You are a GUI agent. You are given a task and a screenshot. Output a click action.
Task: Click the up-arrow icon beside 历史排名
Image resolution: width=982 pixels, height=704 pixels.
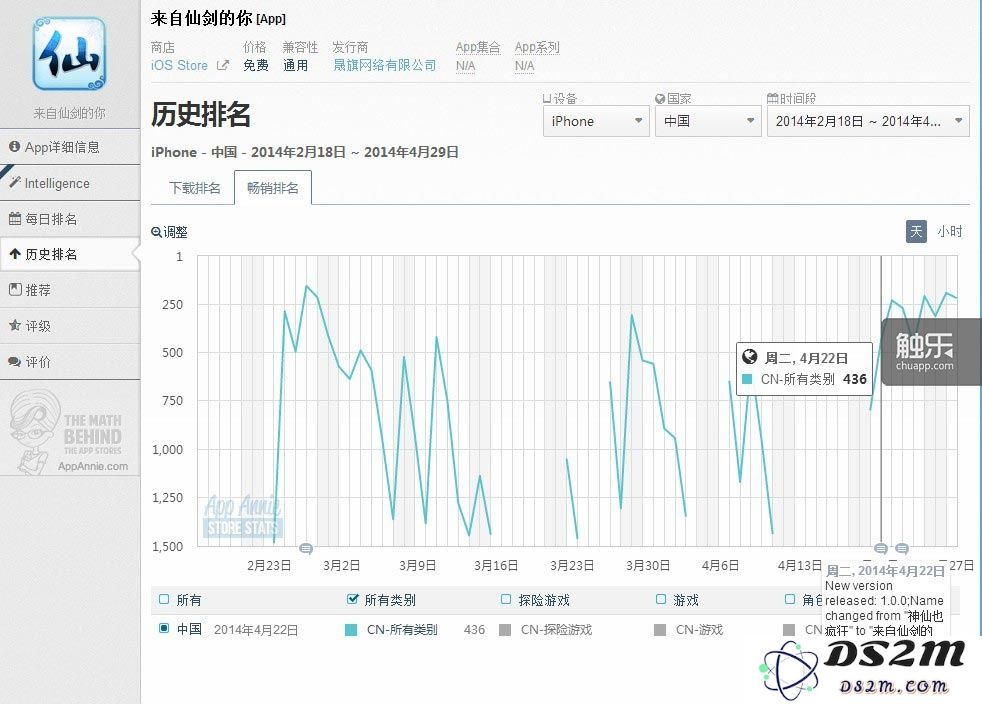click(x=14, y=254)
